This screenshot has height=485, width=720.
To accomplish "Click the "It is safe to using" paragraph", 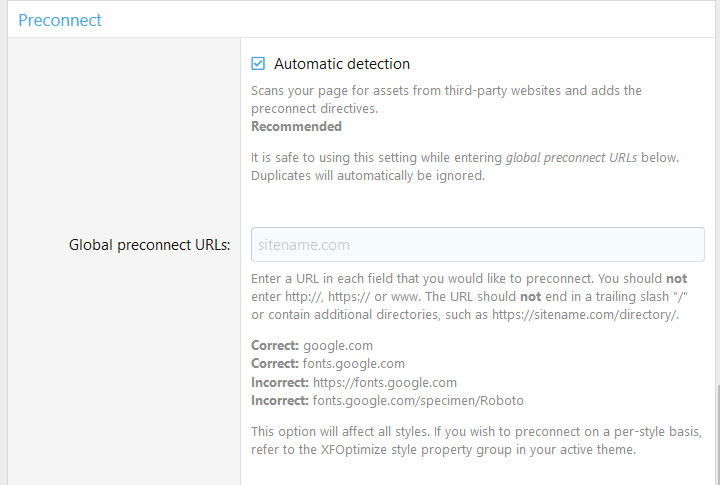I will pos(376,158).
